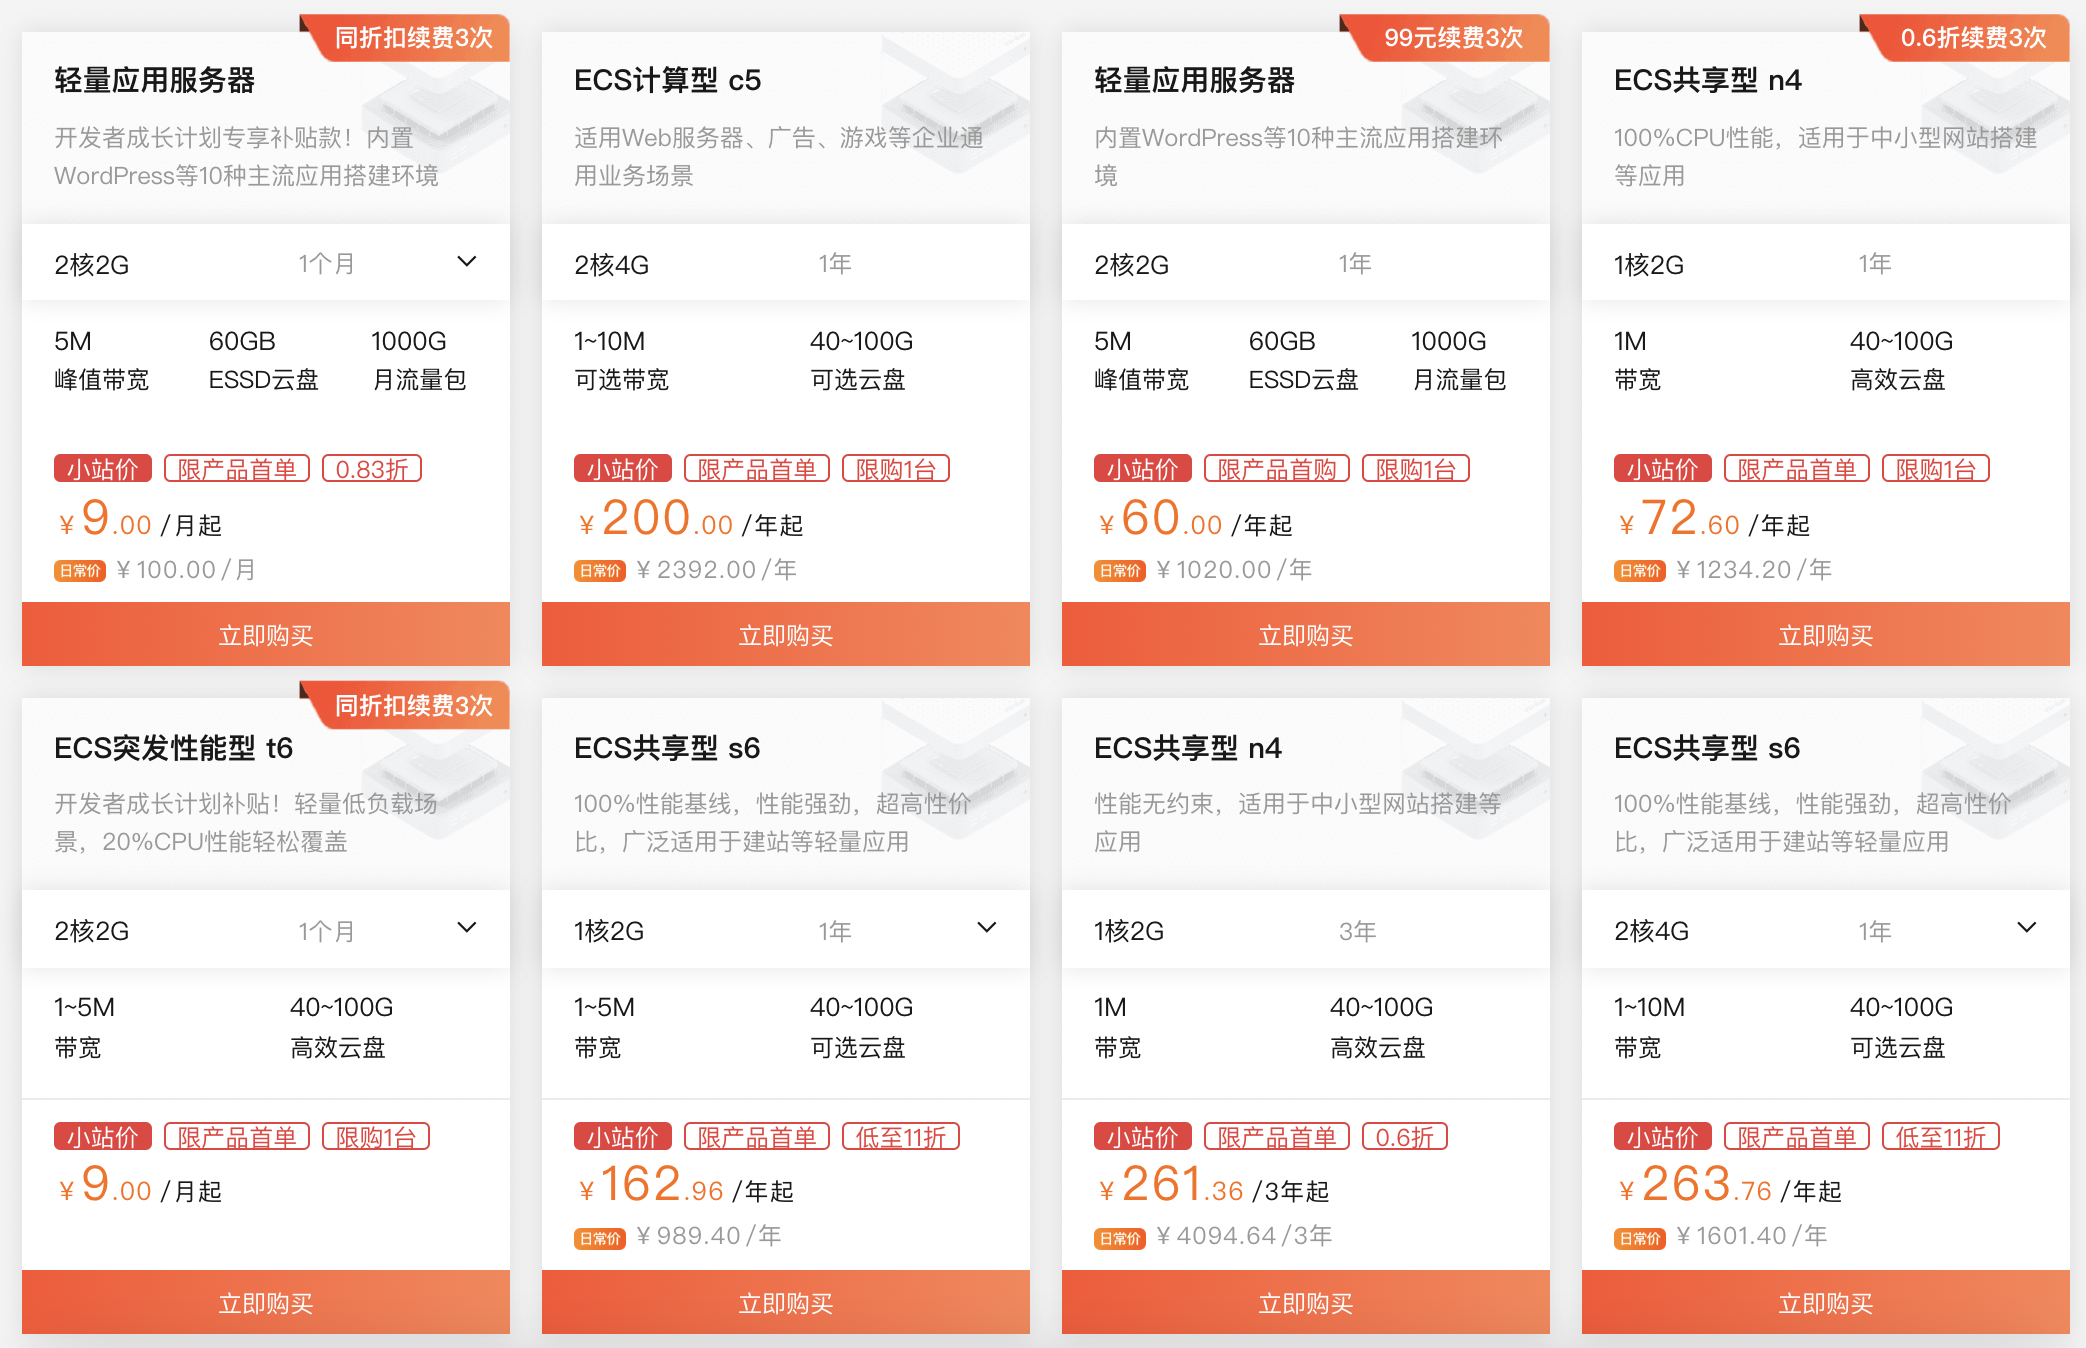Open spec selector on ECS共享型 s6 (1核2G)
Screen dimensions: 2086x1348
tap(986, 928)
